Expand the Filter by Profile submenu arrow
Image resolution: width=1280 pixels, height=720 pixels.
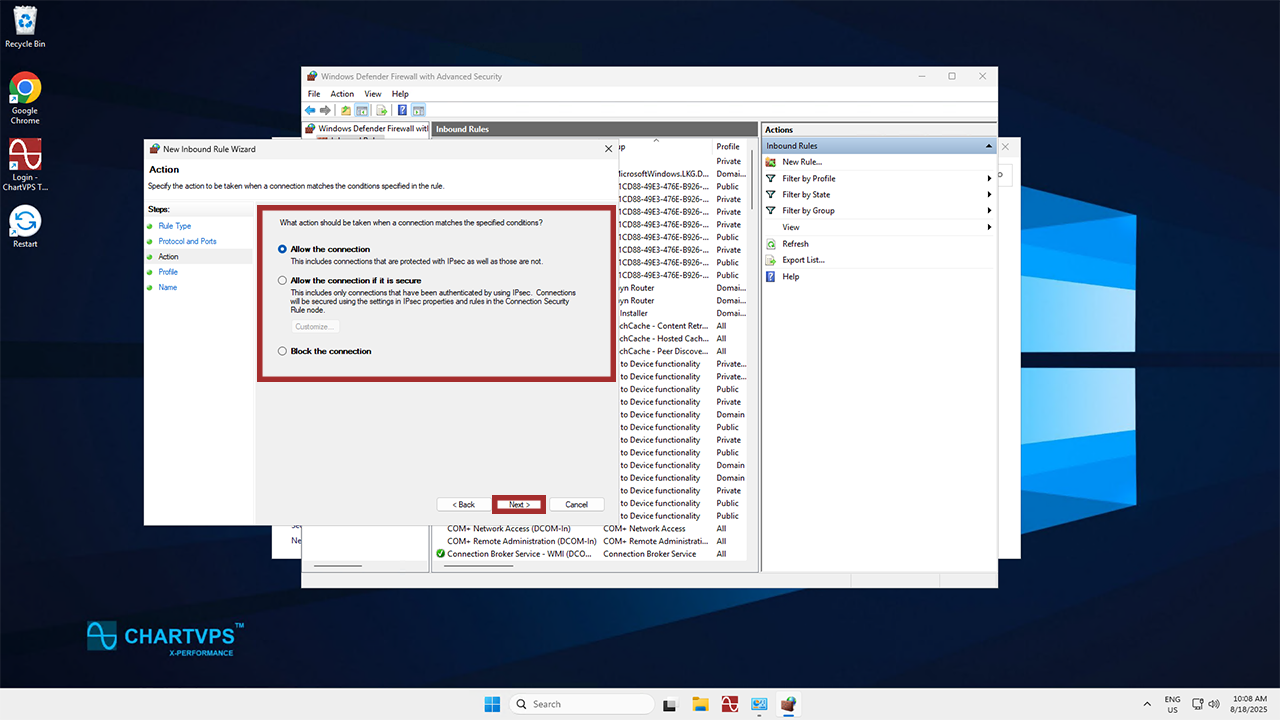click(x=989, y=179)
